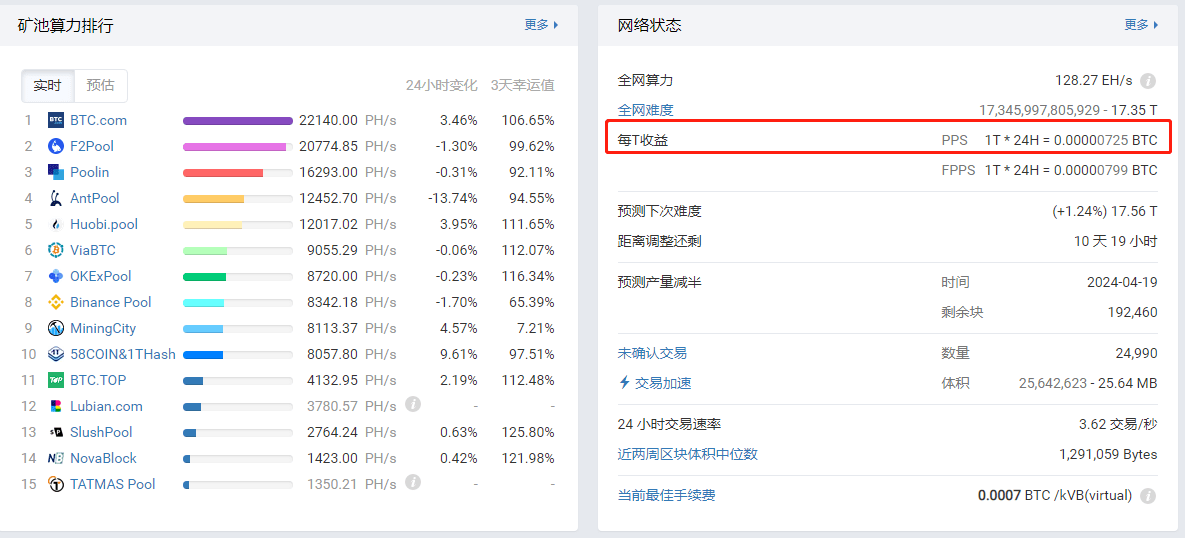Open the AntPool pool link
Screen dimensions: 1185x538
click(94, 198)
